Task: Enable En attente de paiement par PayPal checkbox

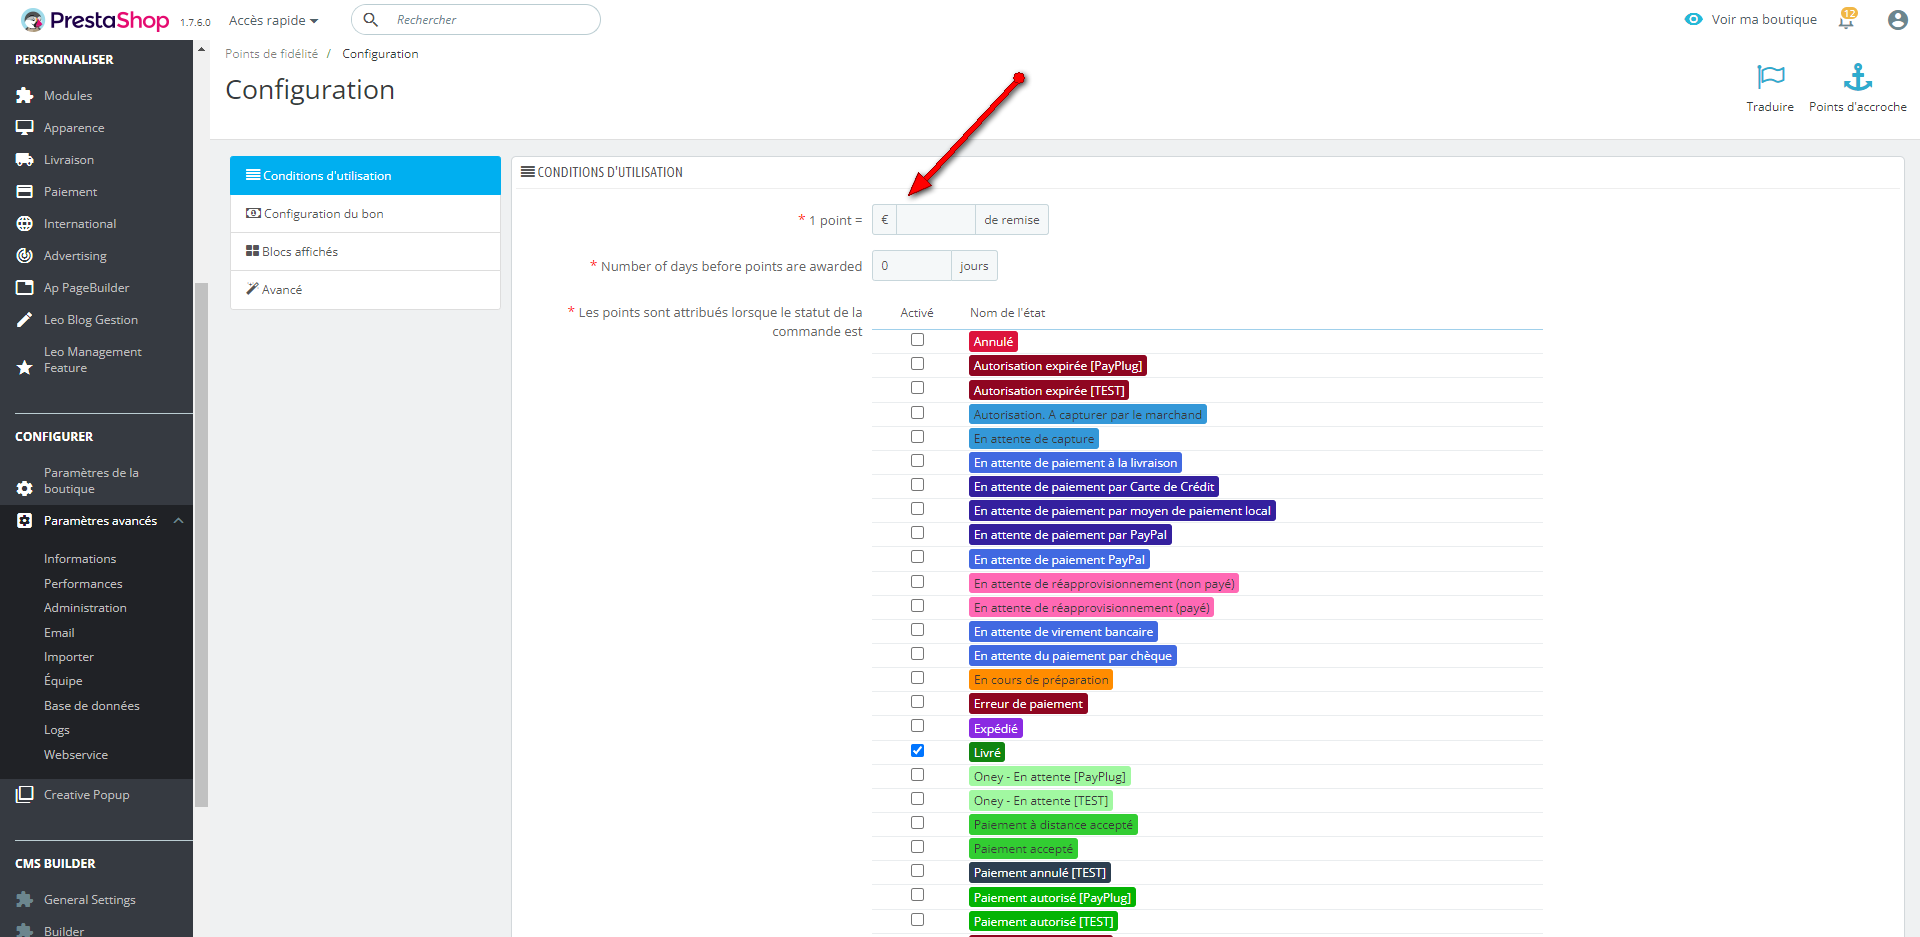Action: [917, 533]
